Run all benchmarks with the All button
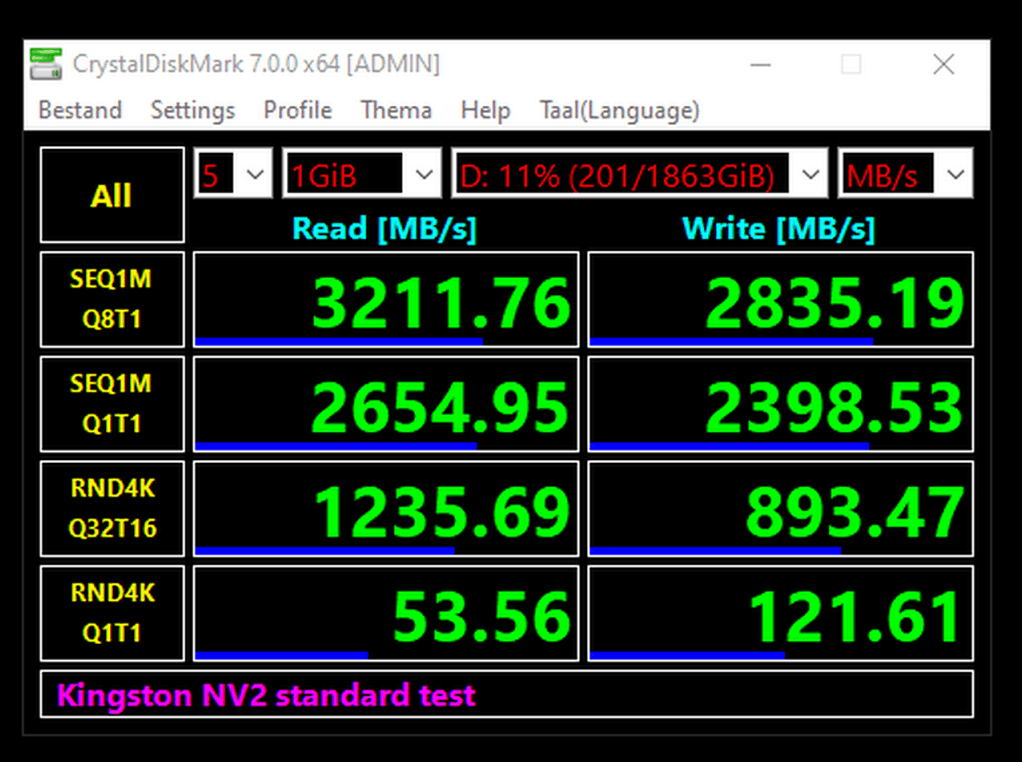The image size is (1022, 762). coord(112,195)
